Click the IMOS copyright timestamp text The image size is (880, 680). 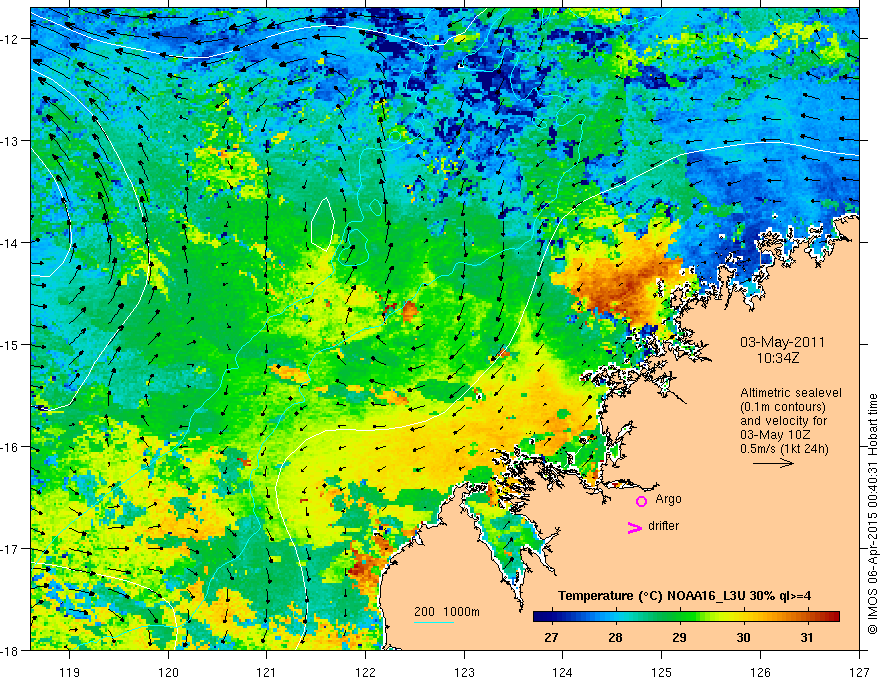click(x=872, y=514)
